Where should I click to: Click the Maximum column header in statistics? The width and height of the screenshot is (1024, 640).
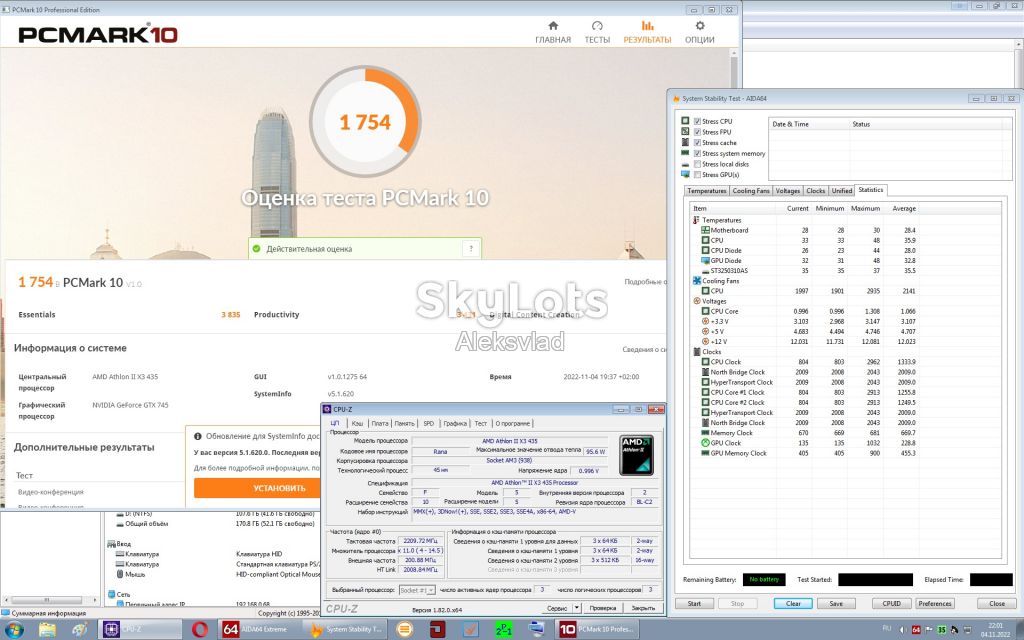[x=864, y=208]
